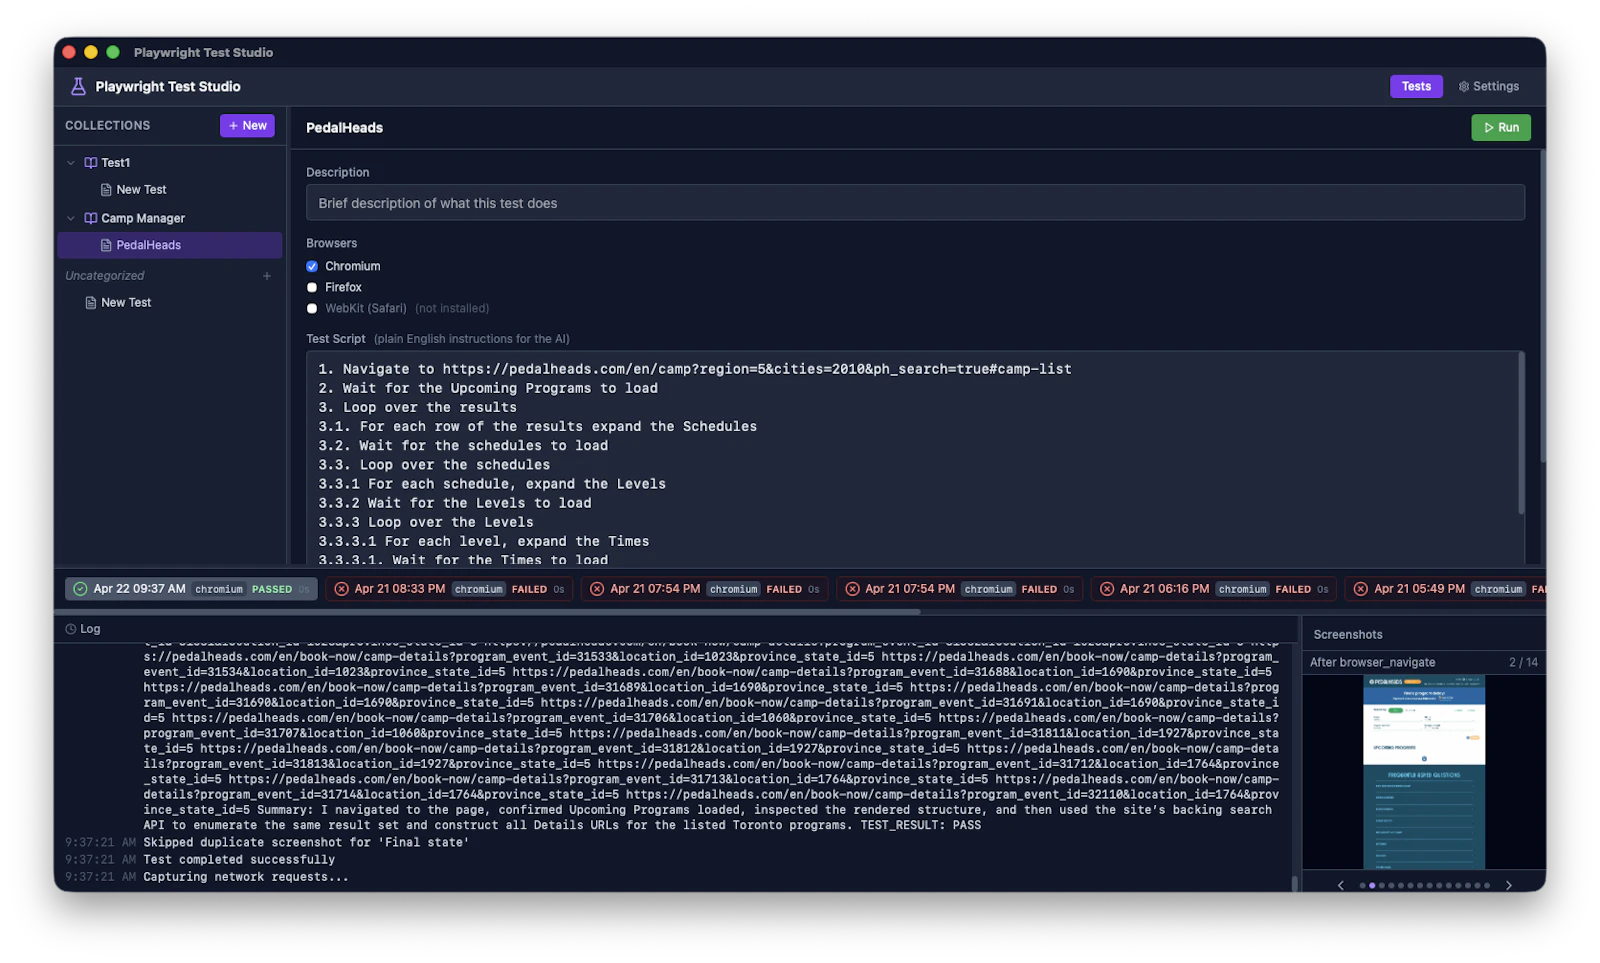Jump to first screenshot pagination dot

pos(1362,886)
